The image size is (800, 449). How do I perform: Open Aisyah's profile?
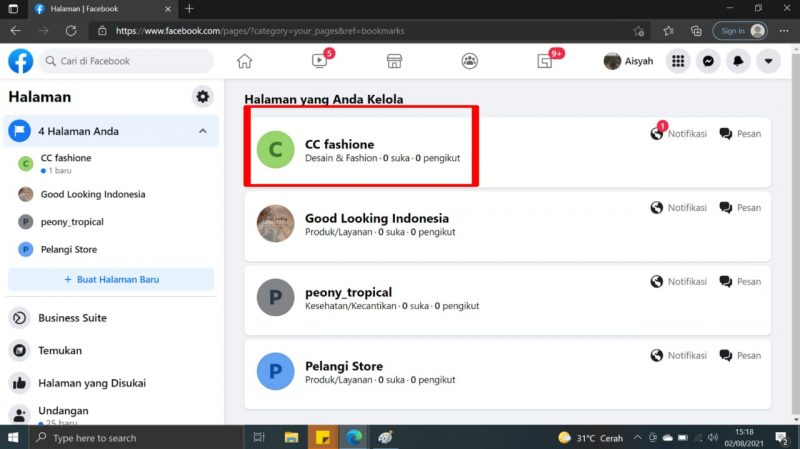628,61
